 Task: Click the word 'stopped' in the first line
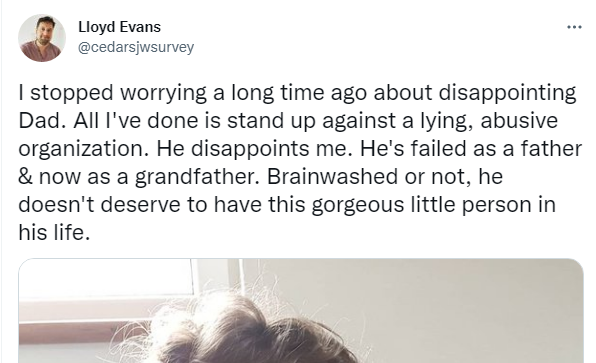tap(71, 93)
